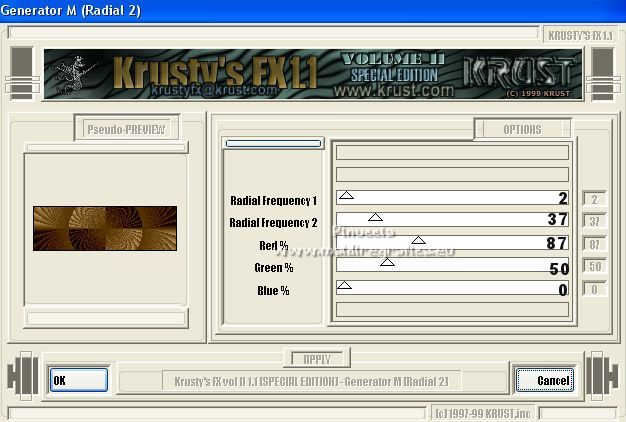Screen dimensions: 626x422
Task: Click the brown radial pseudo-preview thumbnail
Action: (105, 228)
